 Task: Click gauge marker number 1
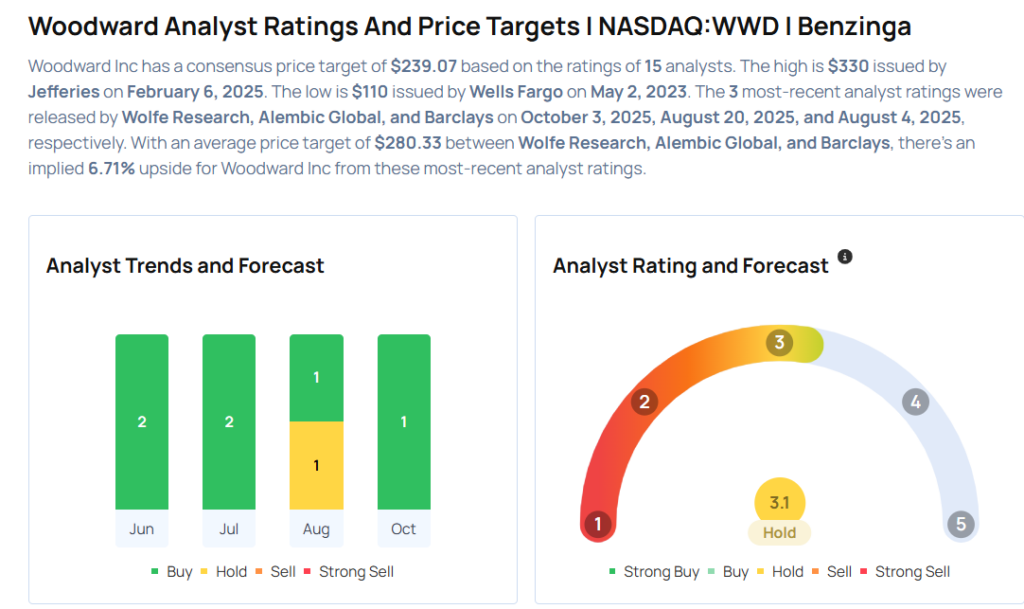pos(598,524)
